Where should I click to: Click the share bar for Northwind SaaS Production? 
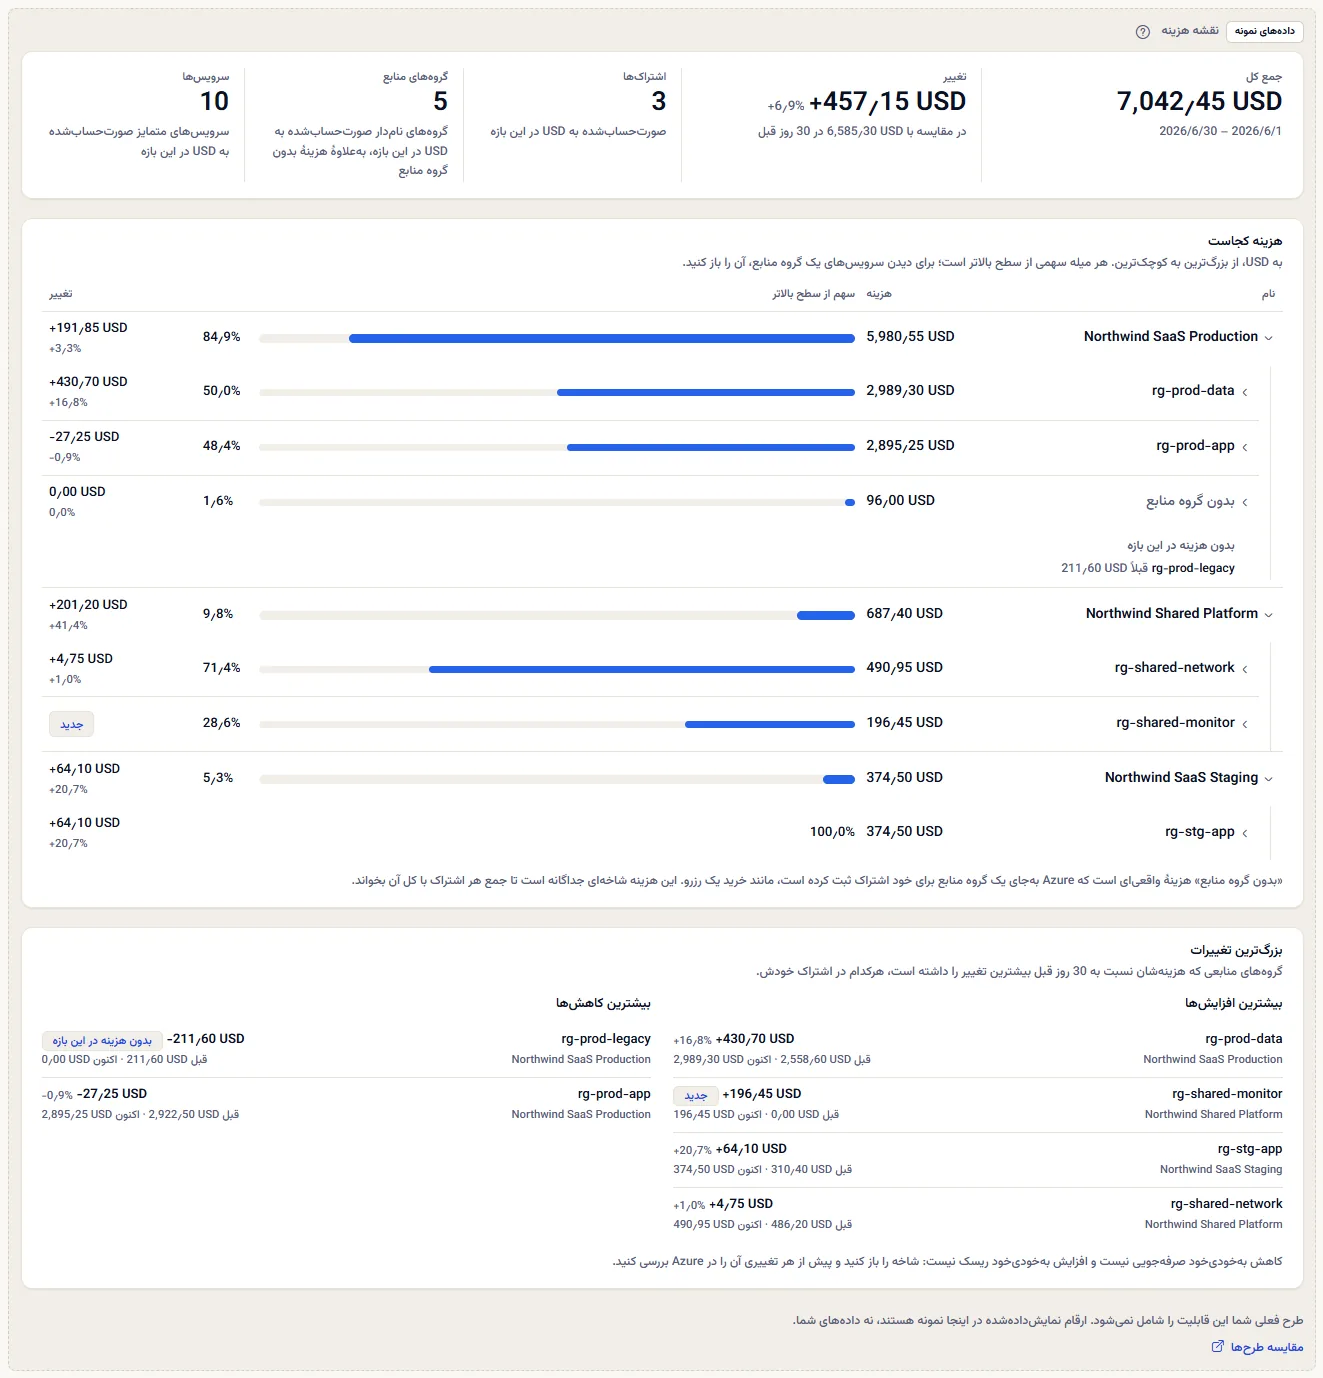557,338
